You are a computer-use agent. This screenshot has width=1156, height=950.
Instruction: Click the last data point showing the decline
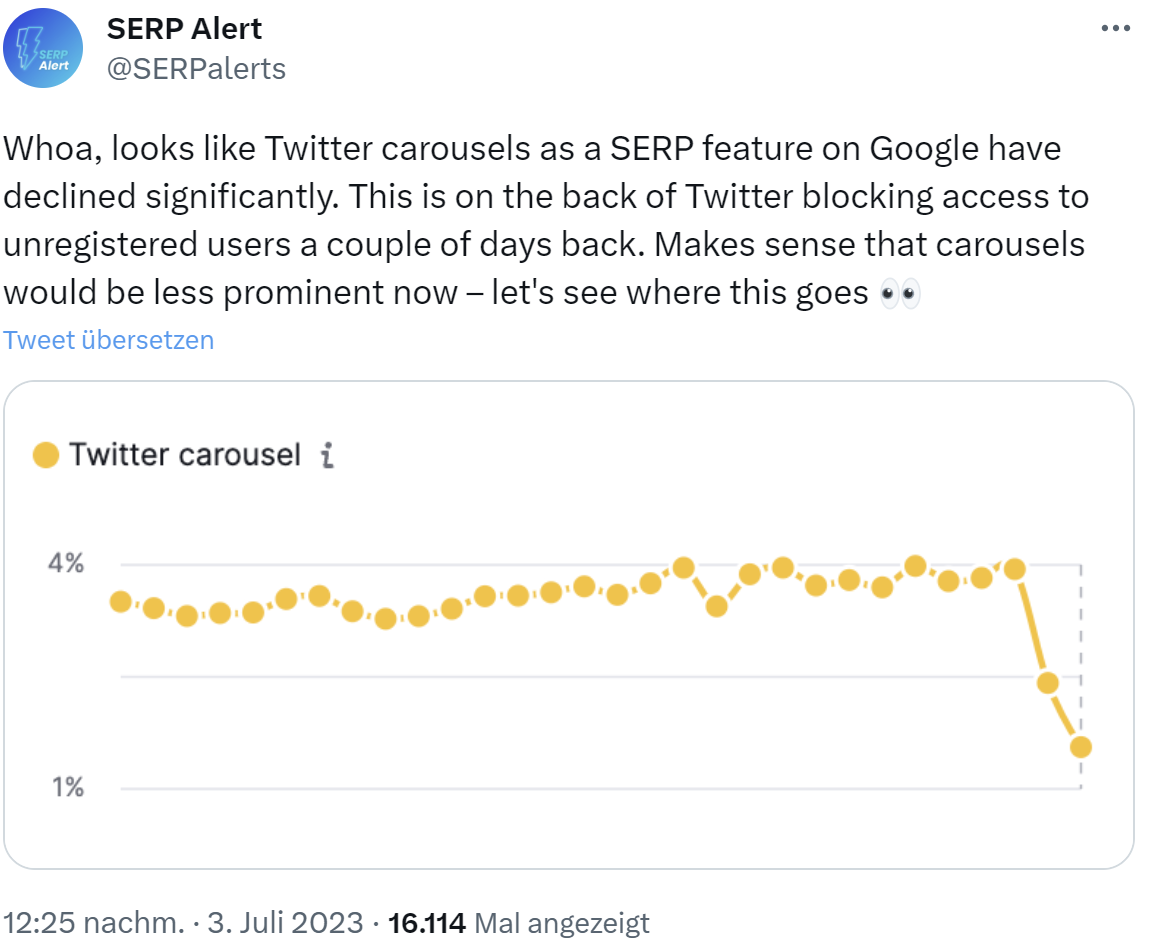click(1079, 746)
